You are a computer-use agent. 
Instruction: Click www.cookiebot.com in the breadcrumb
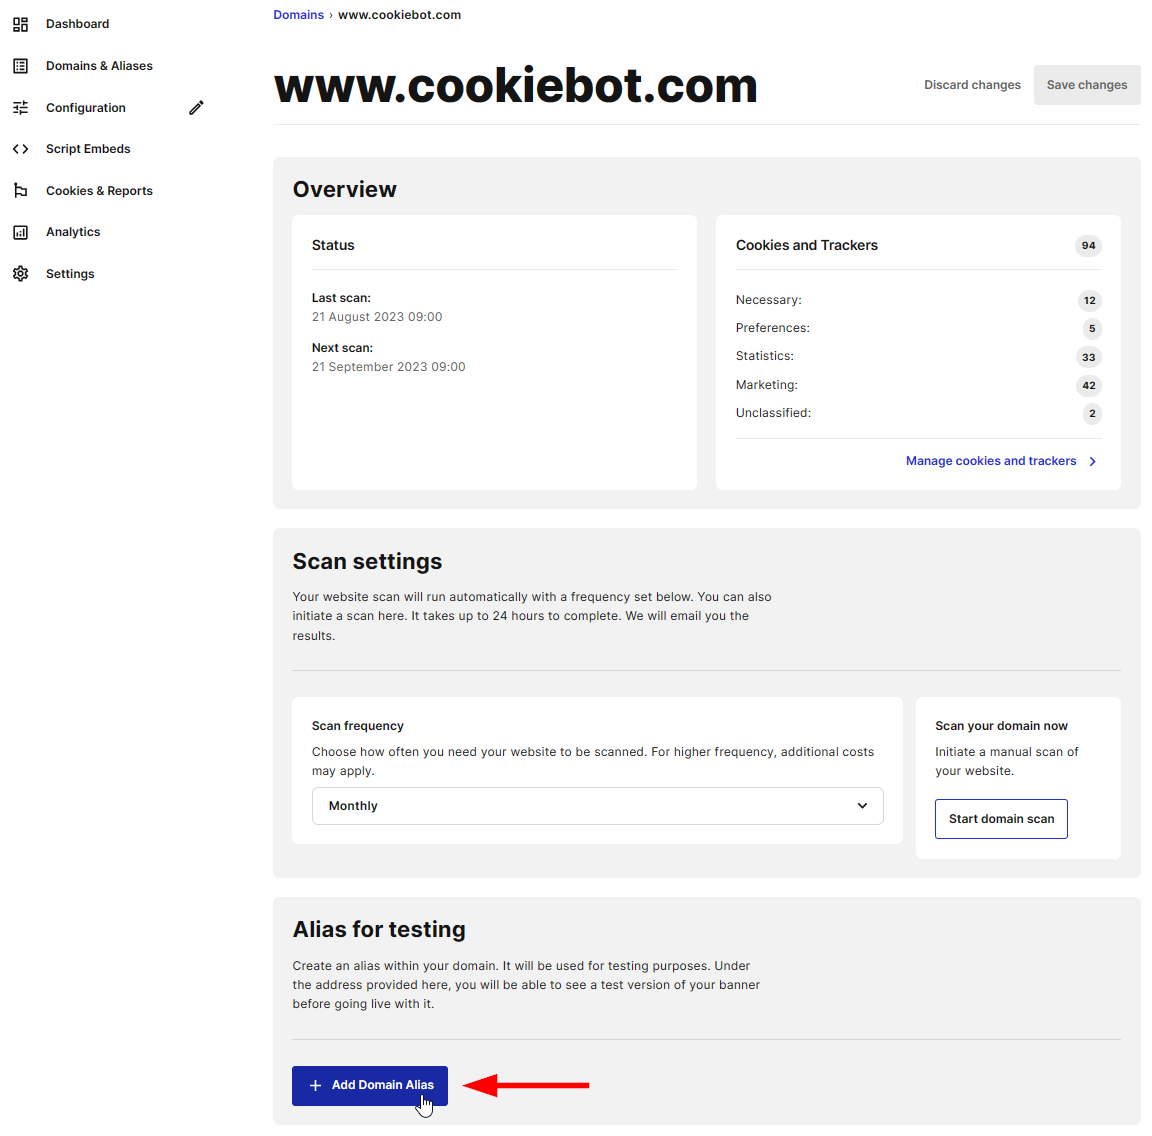tap(400, 15)
